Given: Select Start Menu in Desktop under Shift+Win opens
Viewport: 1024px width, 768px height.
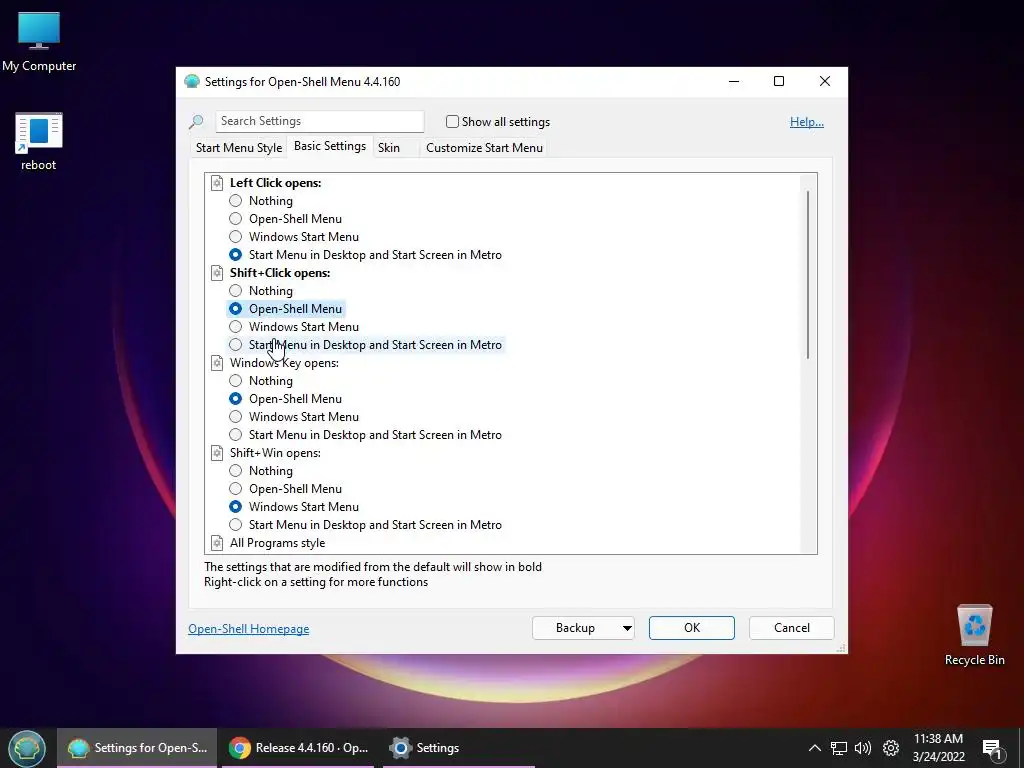Looking at the screenshot, I should point(236,525).
